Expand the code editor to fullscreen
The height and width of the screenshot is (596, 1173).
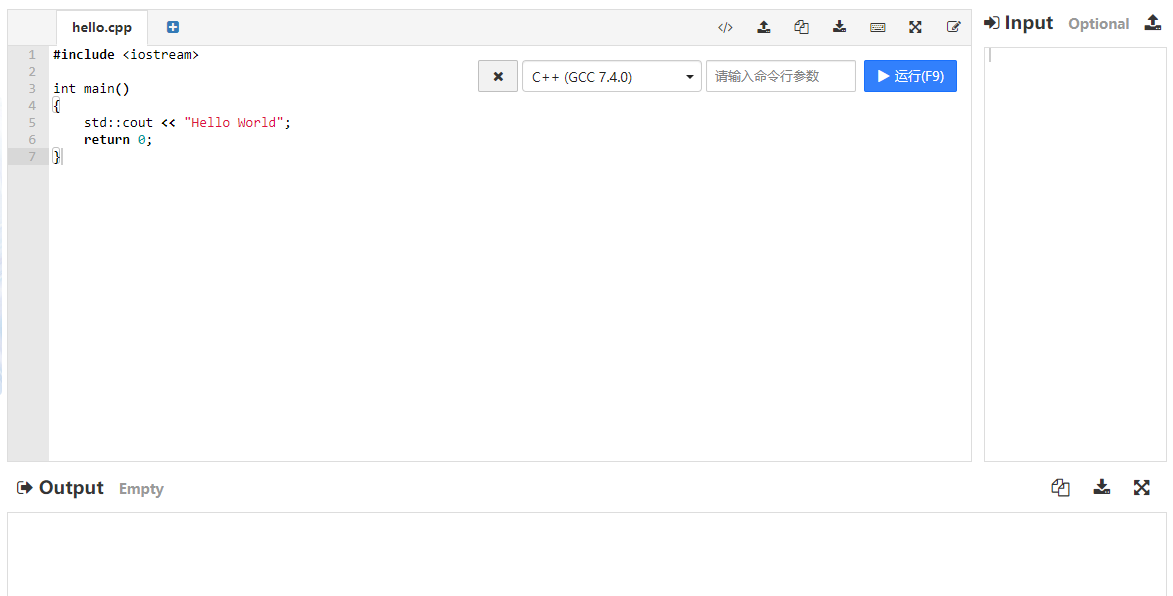pyautogui.click(x=915, y=28)
